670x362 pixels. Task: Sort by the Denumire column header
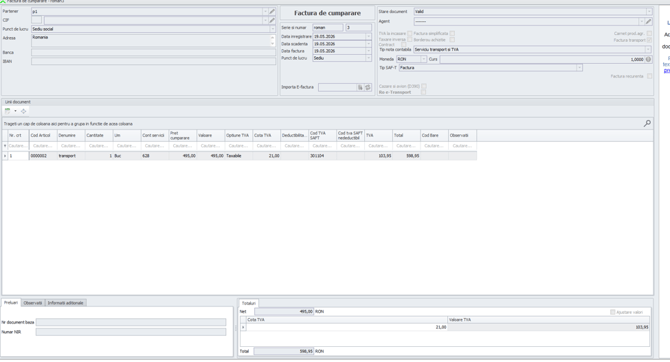pos(71,135)
